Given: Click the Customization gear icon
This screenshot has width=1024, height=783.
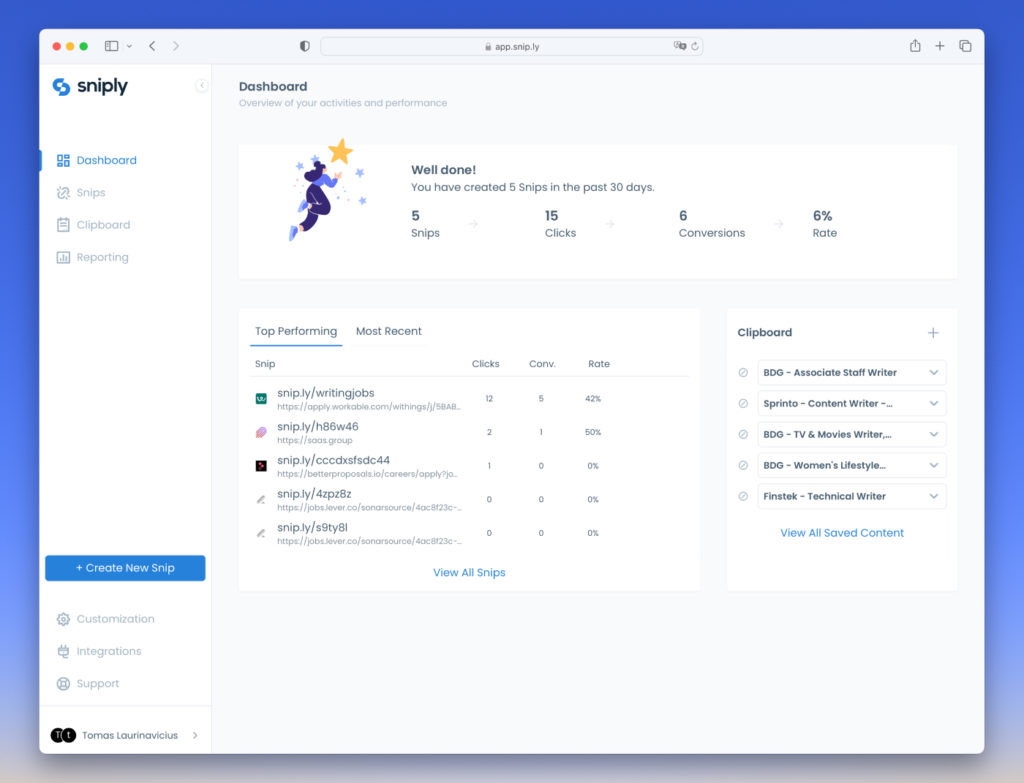Looking at the screenshot, I should tap(63, 619).
